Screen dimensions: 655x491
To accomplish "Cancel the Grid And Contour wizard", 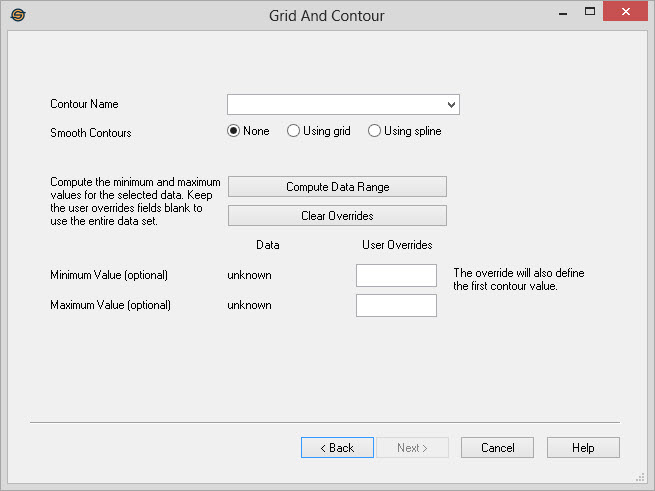I will (497, 448).
